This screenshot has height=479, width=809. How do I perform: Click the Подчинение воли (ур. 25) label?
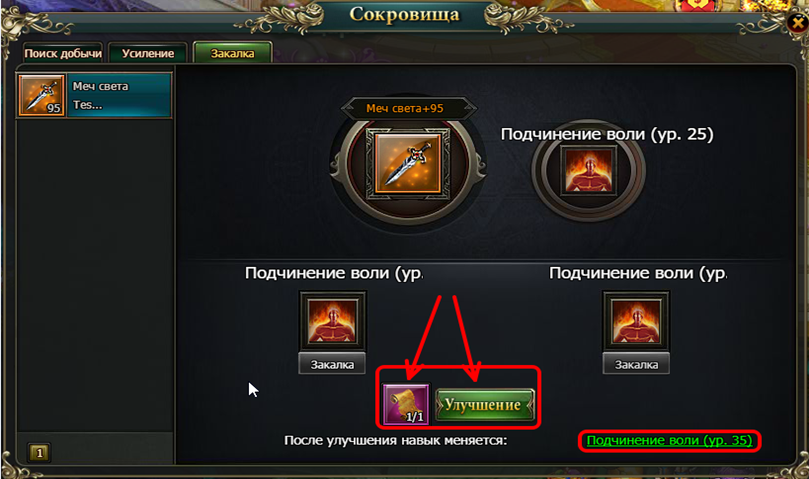[x=607, y=134]
